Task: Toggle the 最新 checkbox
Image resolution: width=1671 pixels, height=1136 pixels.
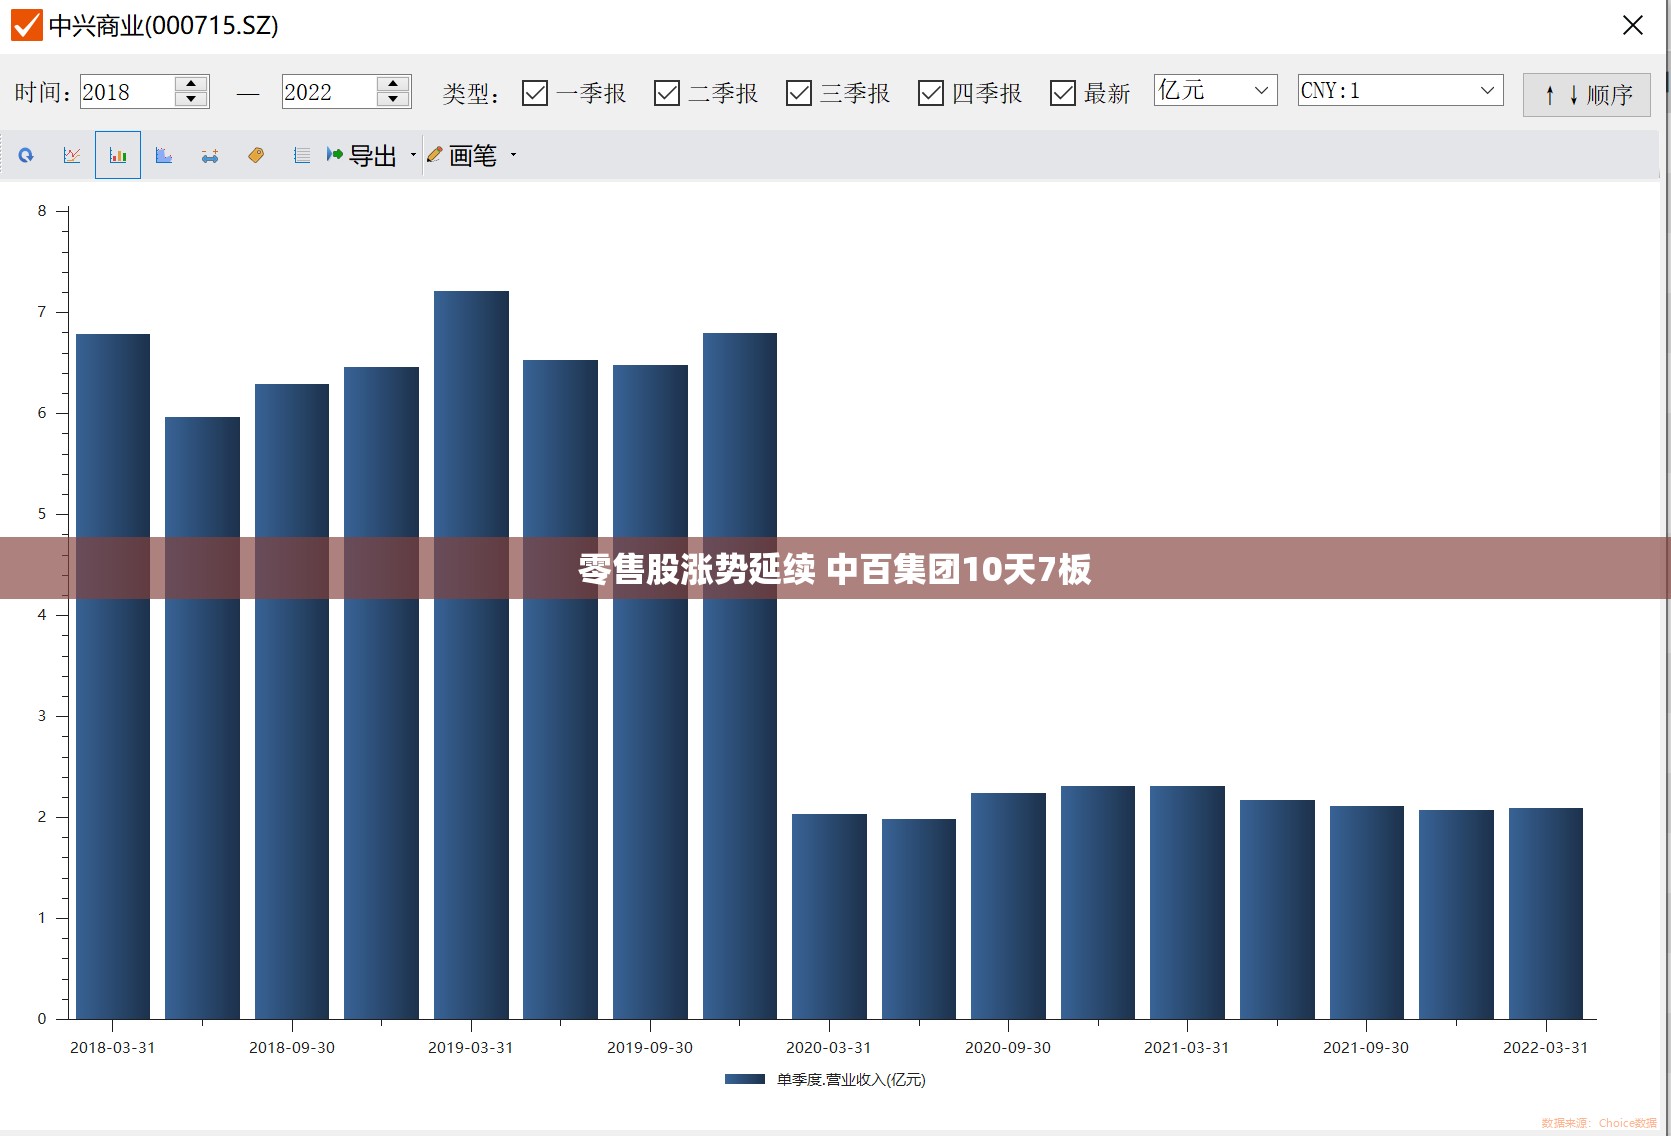Action: pos(1063,93)
